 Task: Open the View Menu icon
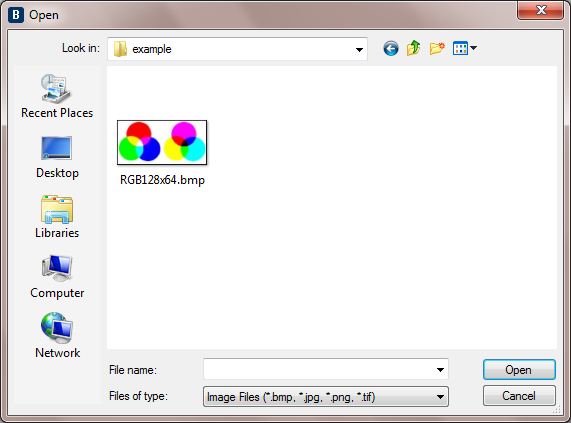tap(460, 48)
